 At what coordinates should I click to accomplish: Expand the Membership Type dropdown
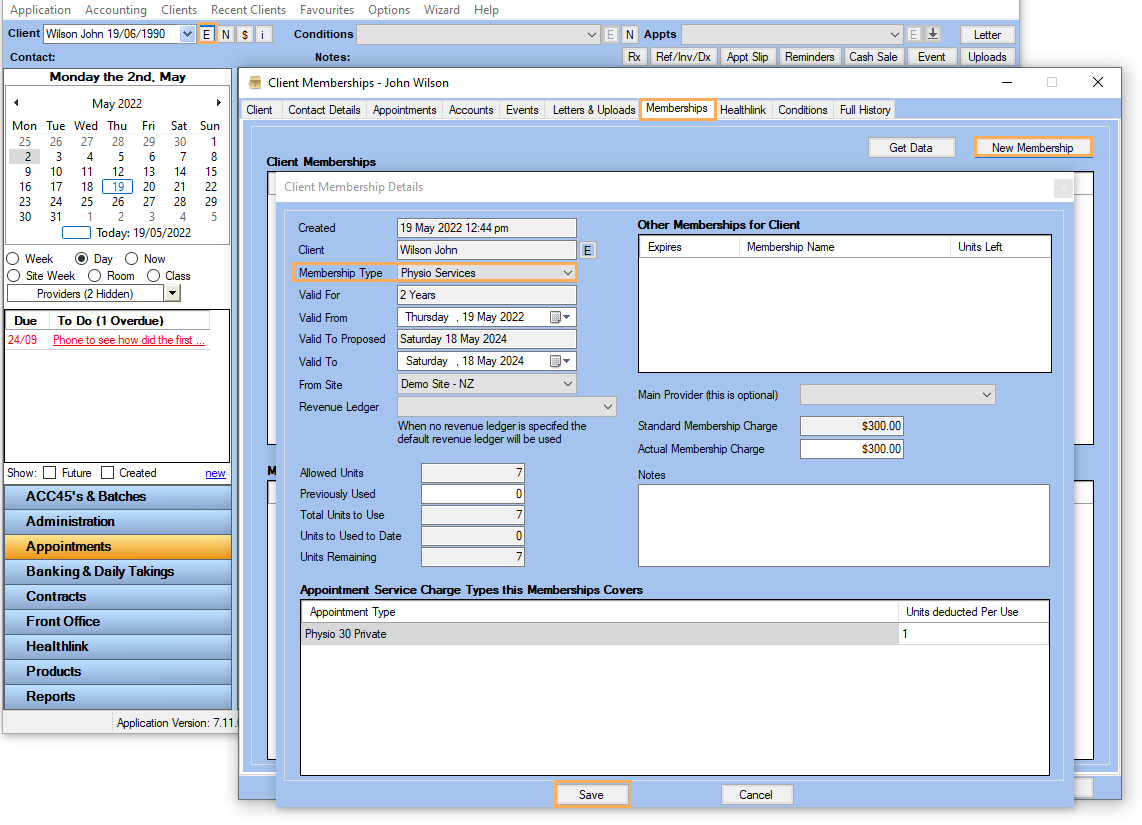(567, 273)
